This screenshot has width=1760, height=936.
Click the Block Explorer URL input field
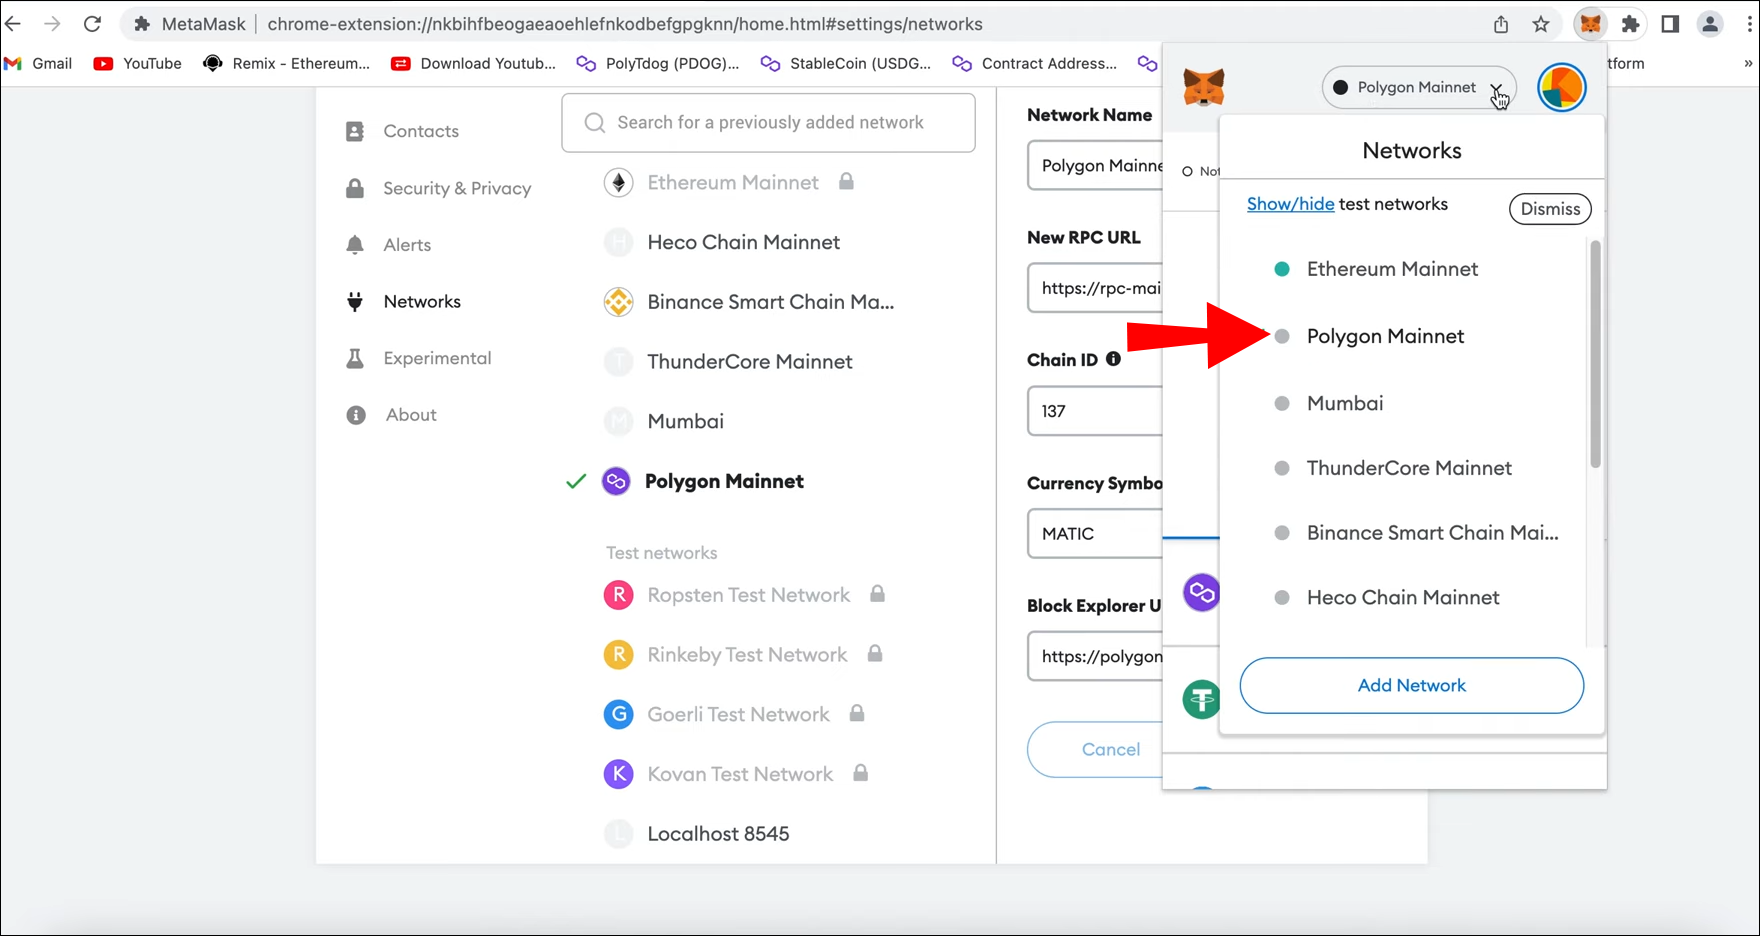1095,656
